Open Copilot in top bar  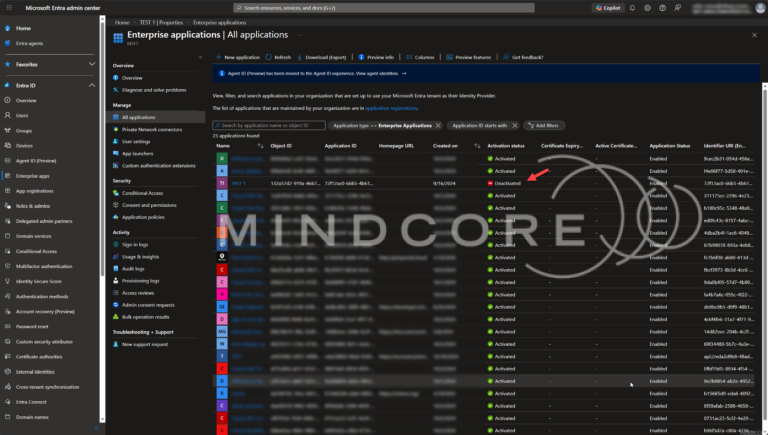pyautogui.click(x=608, y=8)
